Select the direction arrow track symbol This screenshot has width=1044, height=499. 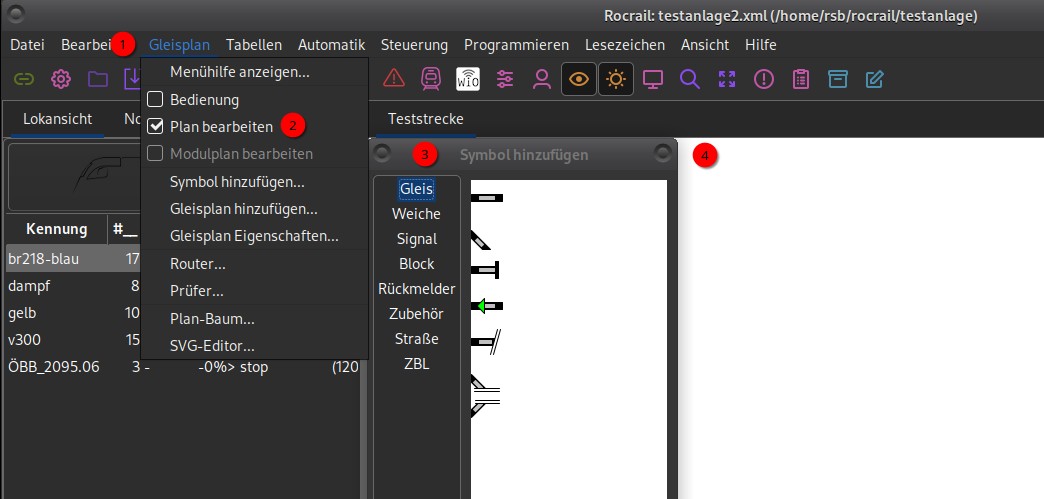[x=487, y=305]
